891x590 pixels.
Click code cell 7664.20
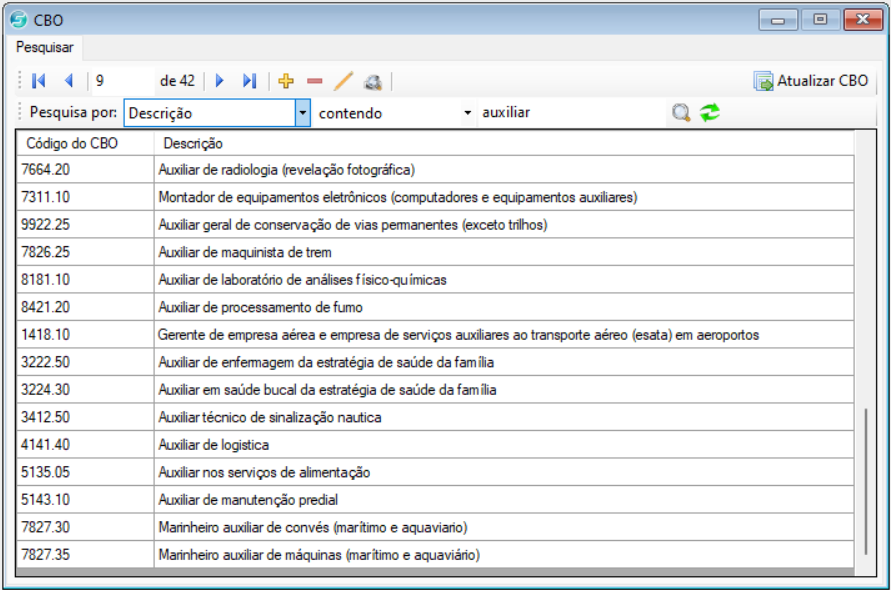pos(85,169)
